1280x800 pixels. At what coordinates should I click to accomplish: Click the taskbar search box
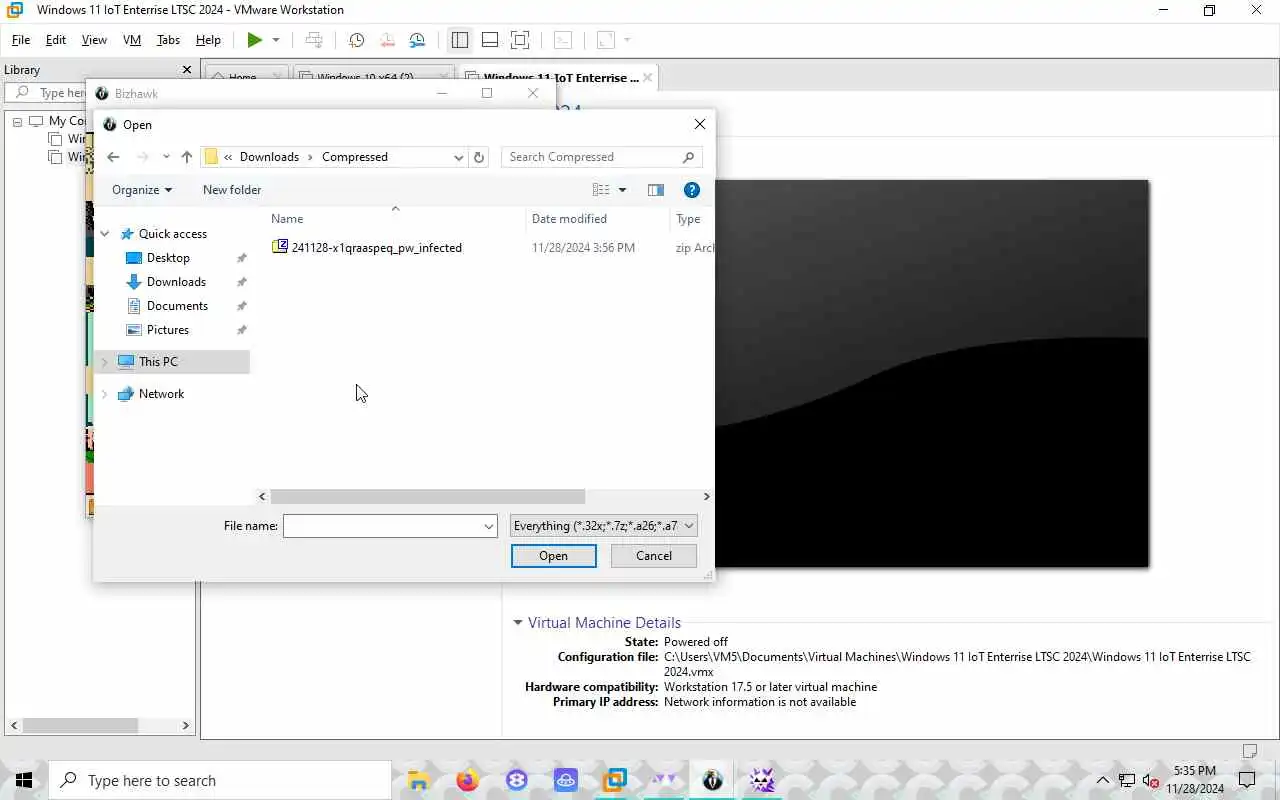coord(220,780)
